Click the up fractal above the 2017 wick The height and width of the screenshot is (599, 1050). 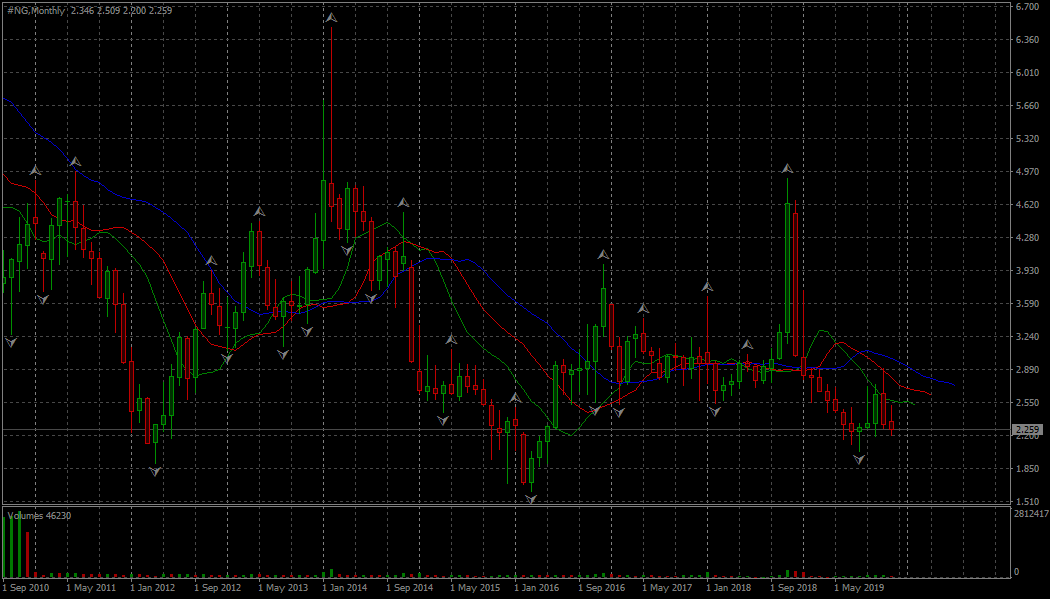point(707,287)
